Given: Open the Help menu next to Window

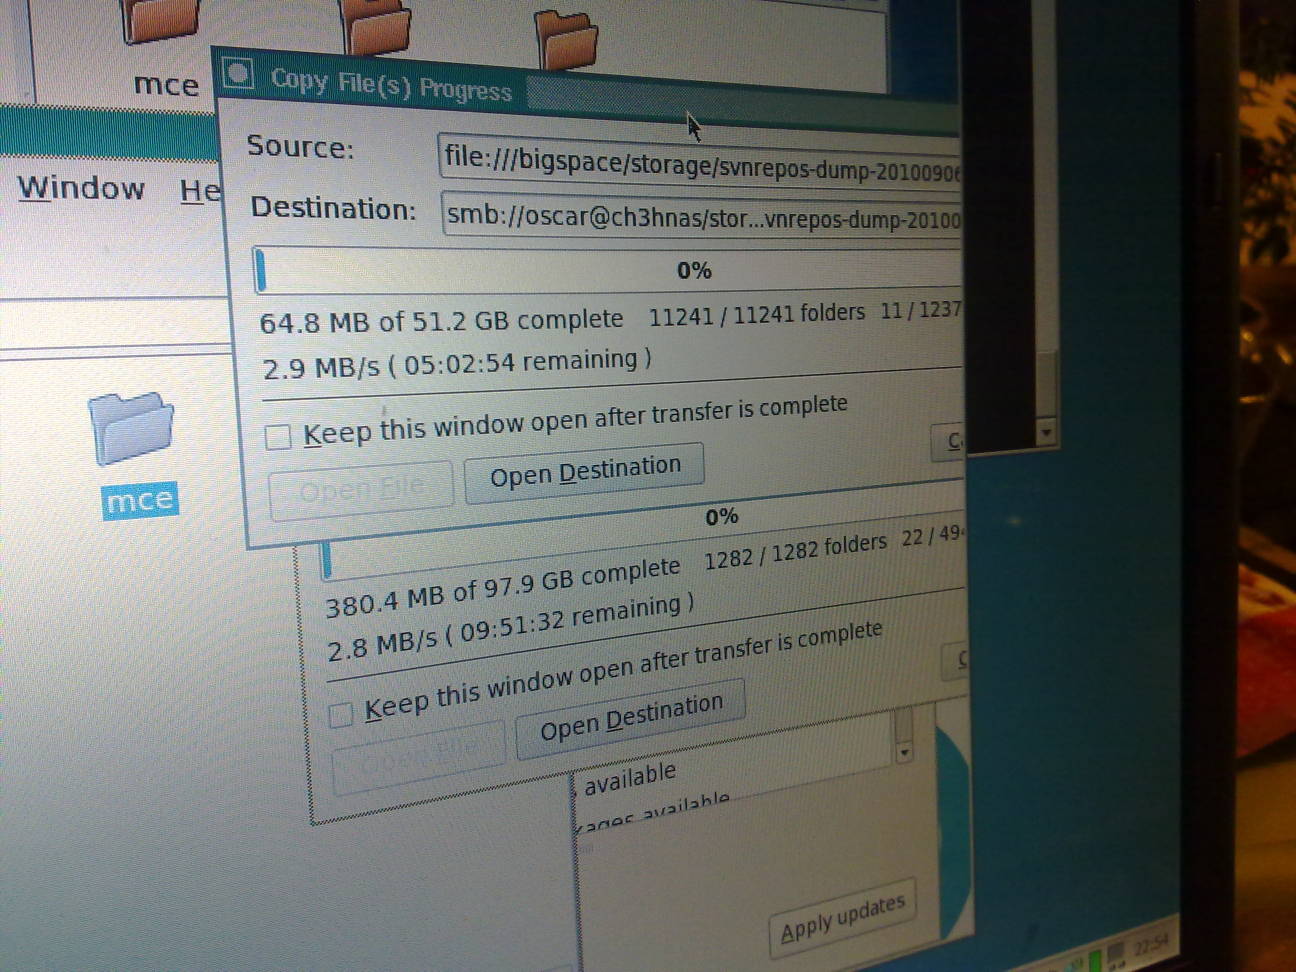Looking at the screenshot, I should click(x=200, y=190).
